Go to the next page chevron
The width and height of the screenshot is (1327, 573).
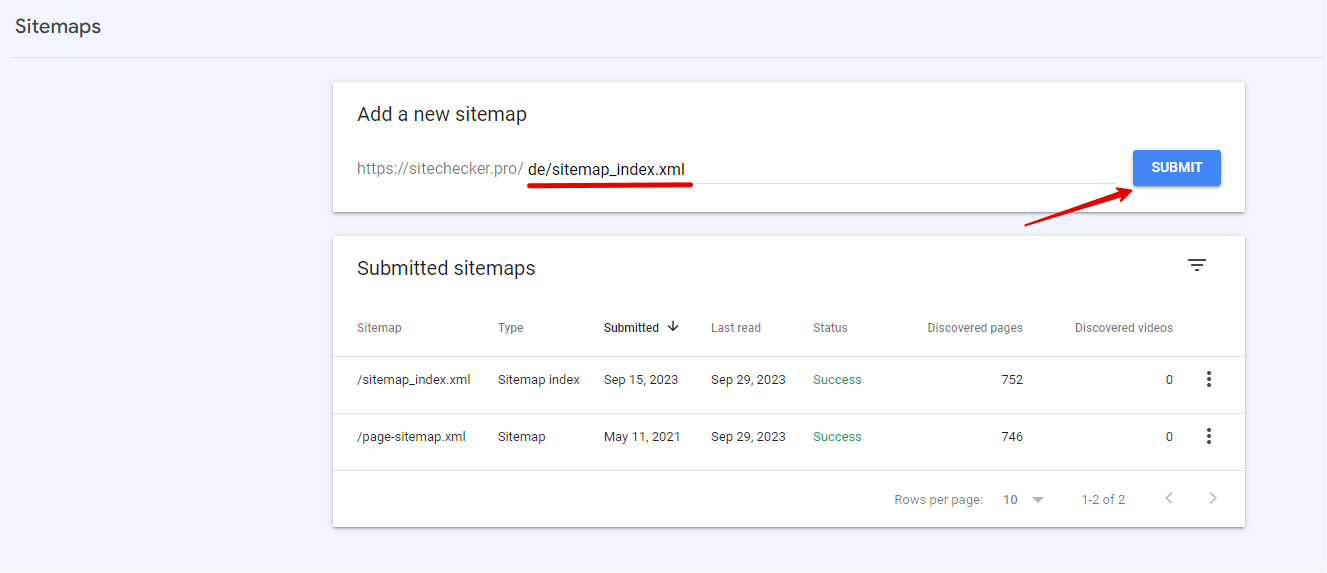click(x=1213, y=498)
